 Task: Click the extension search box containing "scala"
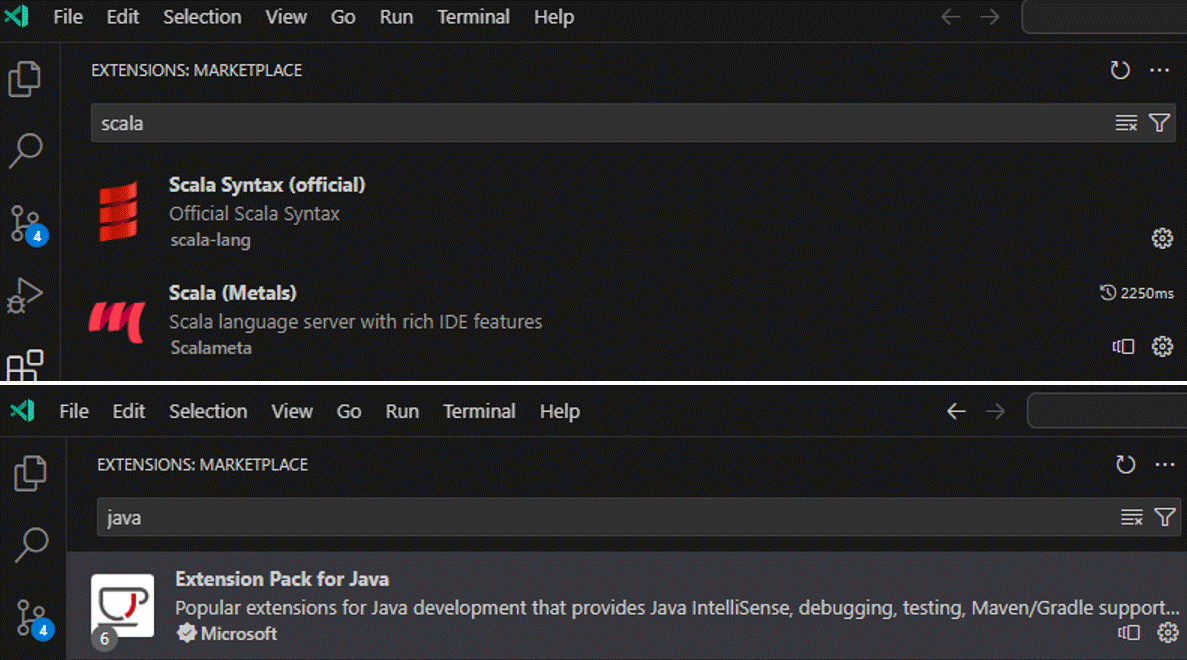[600, 123]
